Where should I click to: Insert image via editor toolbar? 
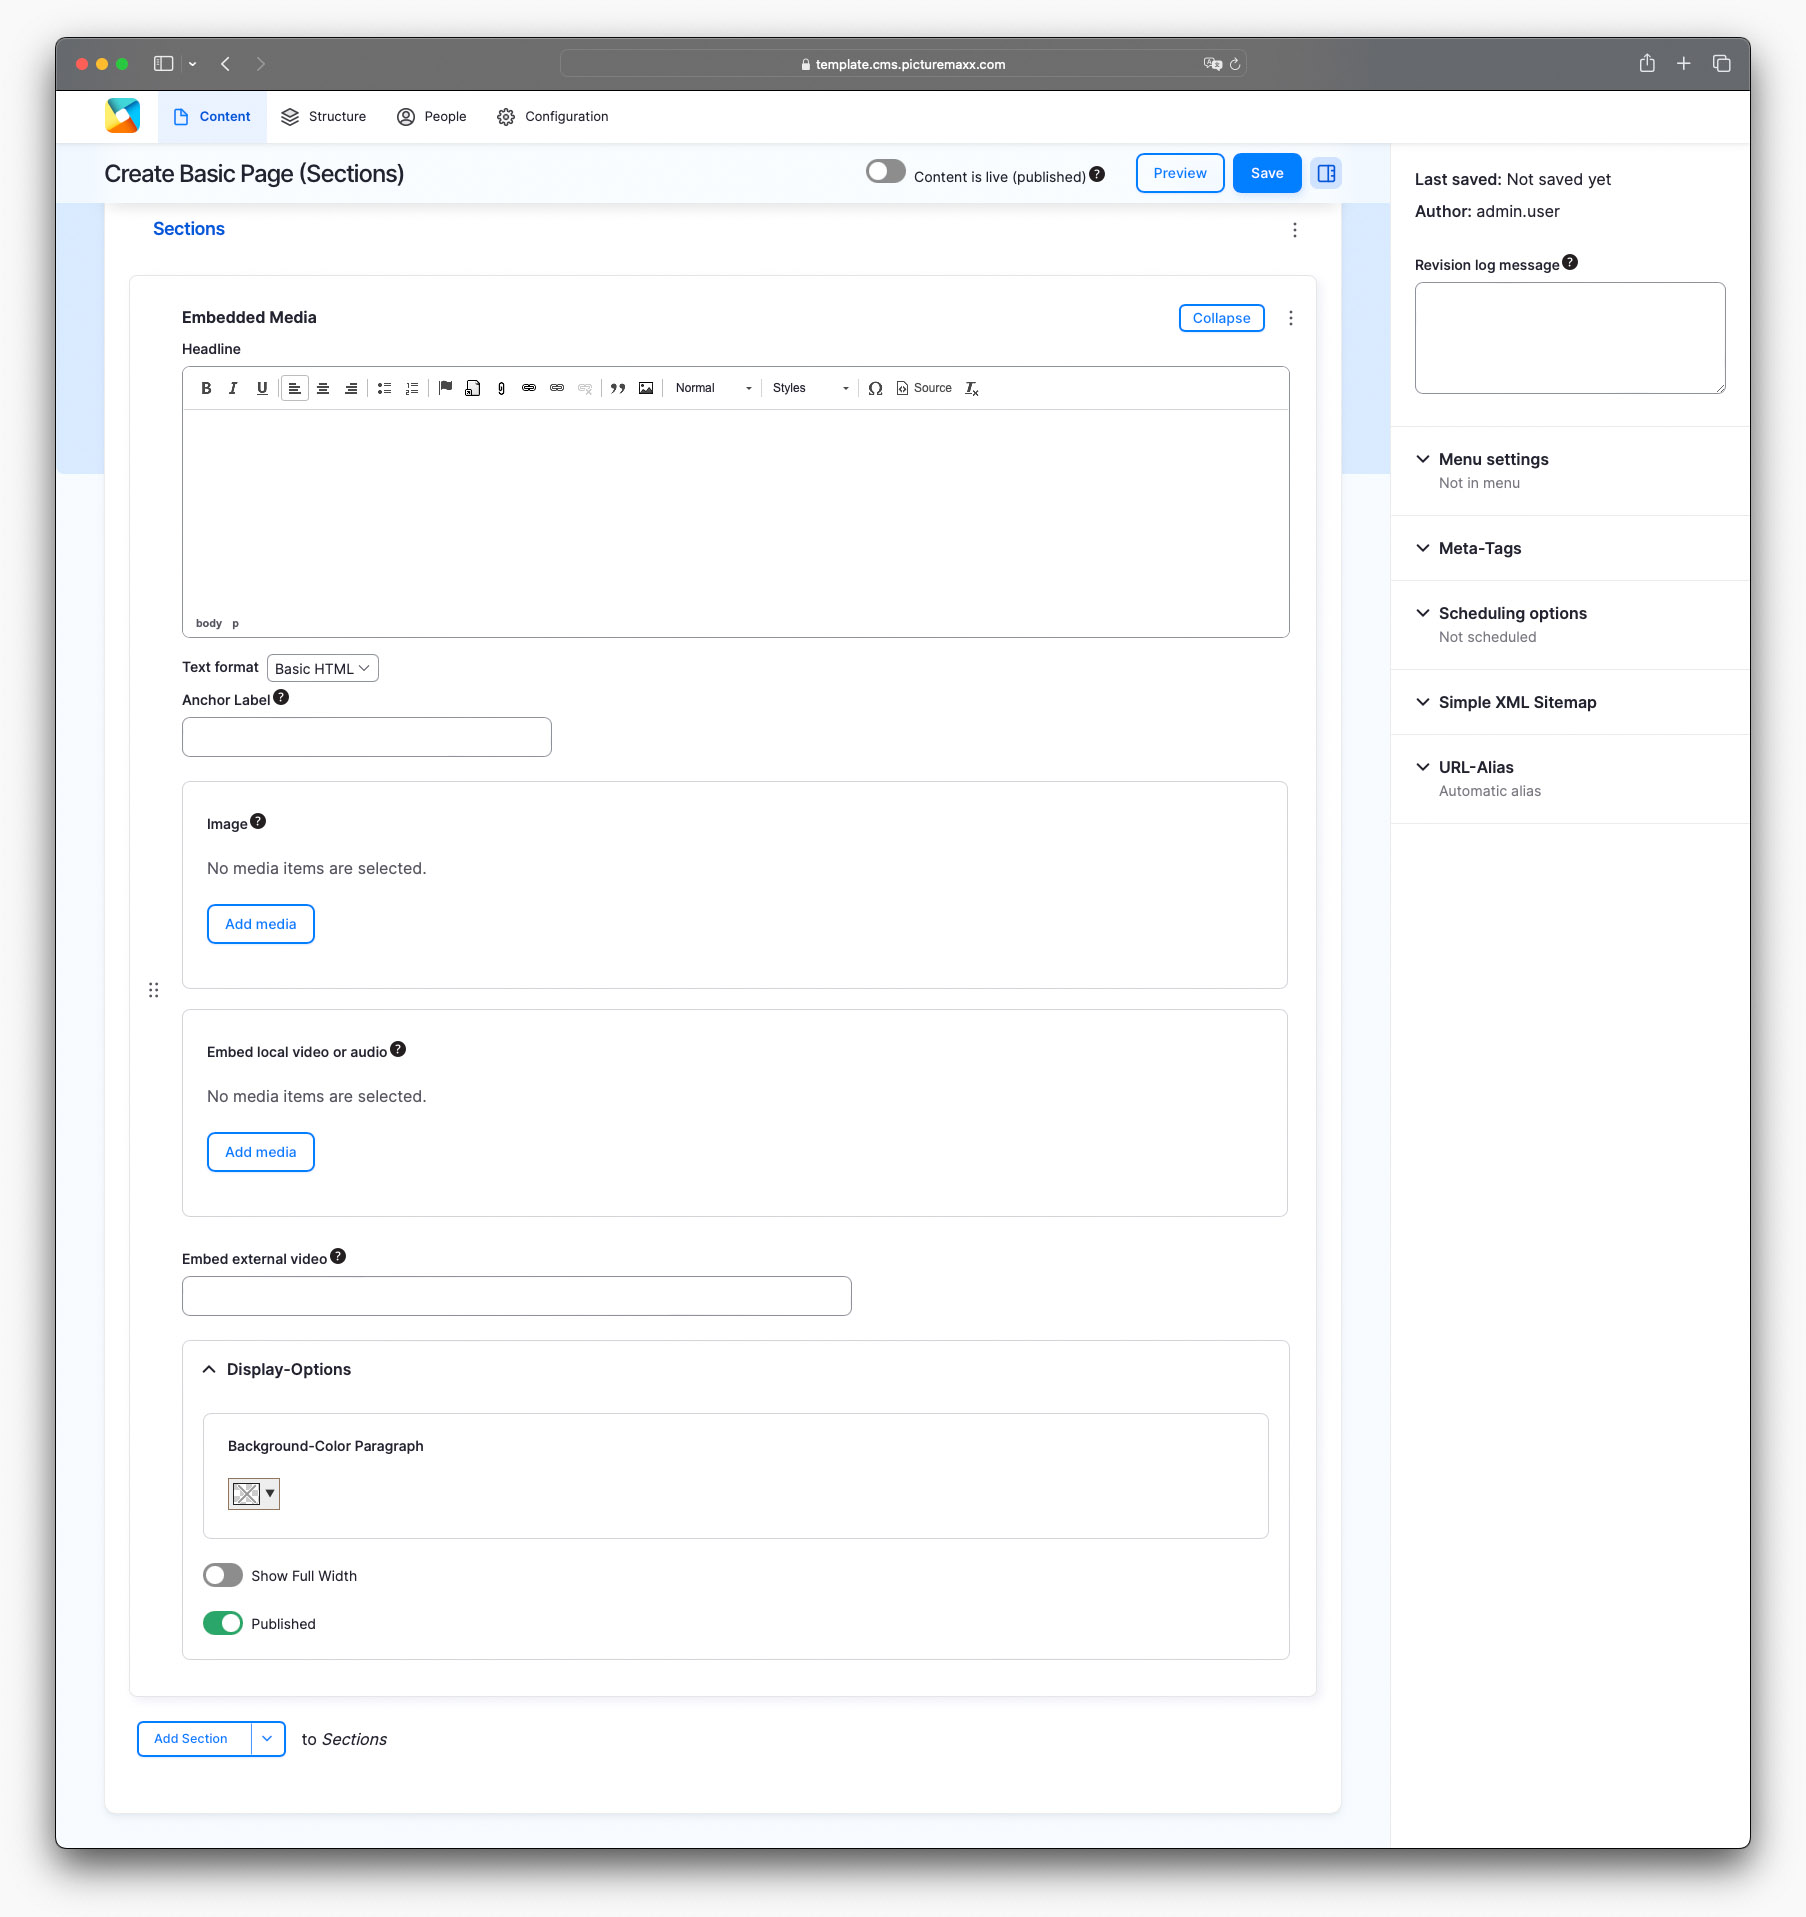pos(646,388)
